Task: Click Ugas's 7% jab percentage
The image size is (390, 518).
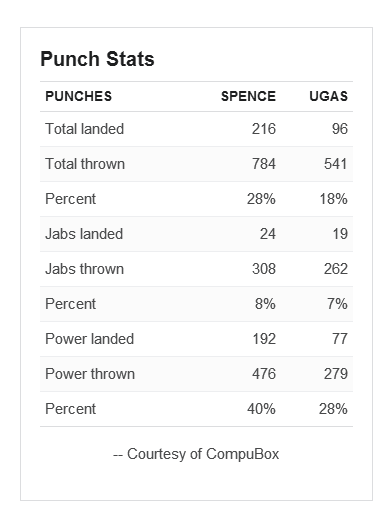Action: pyautogui.click(x=337, y=304)
